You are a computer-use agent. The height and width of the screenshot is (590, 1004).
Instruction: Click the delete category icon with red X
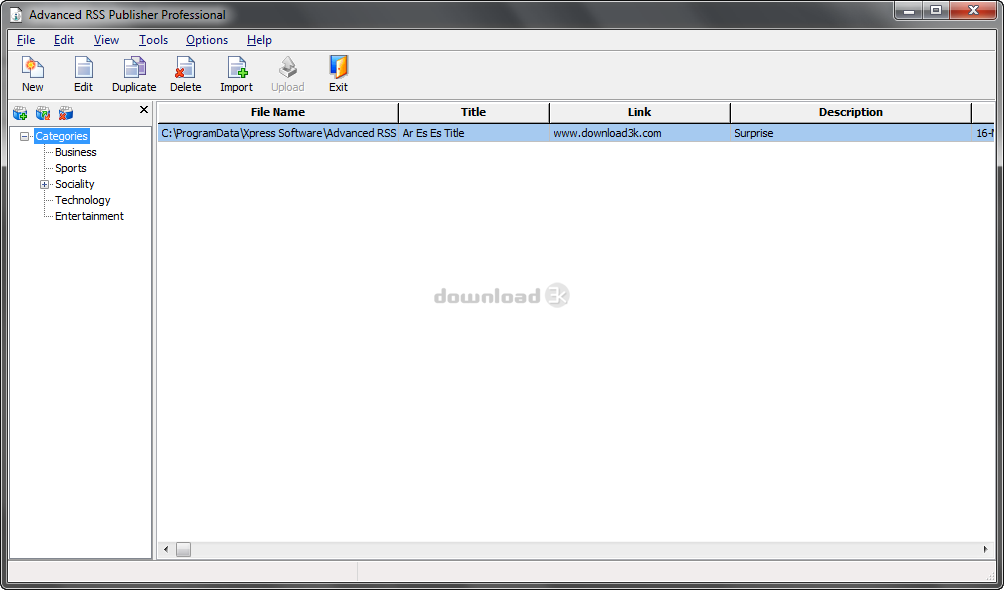[66, 113]
